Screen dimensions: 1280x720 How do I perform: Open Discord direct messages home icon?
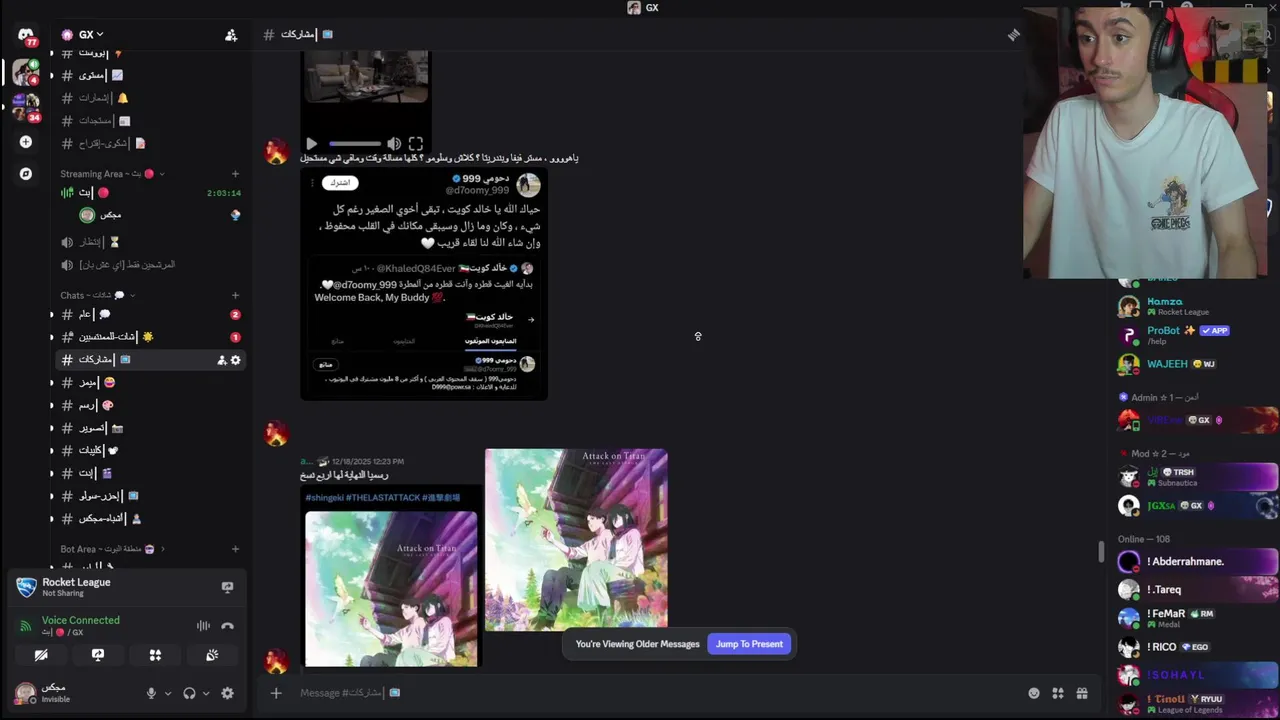[x=25, y=35]
